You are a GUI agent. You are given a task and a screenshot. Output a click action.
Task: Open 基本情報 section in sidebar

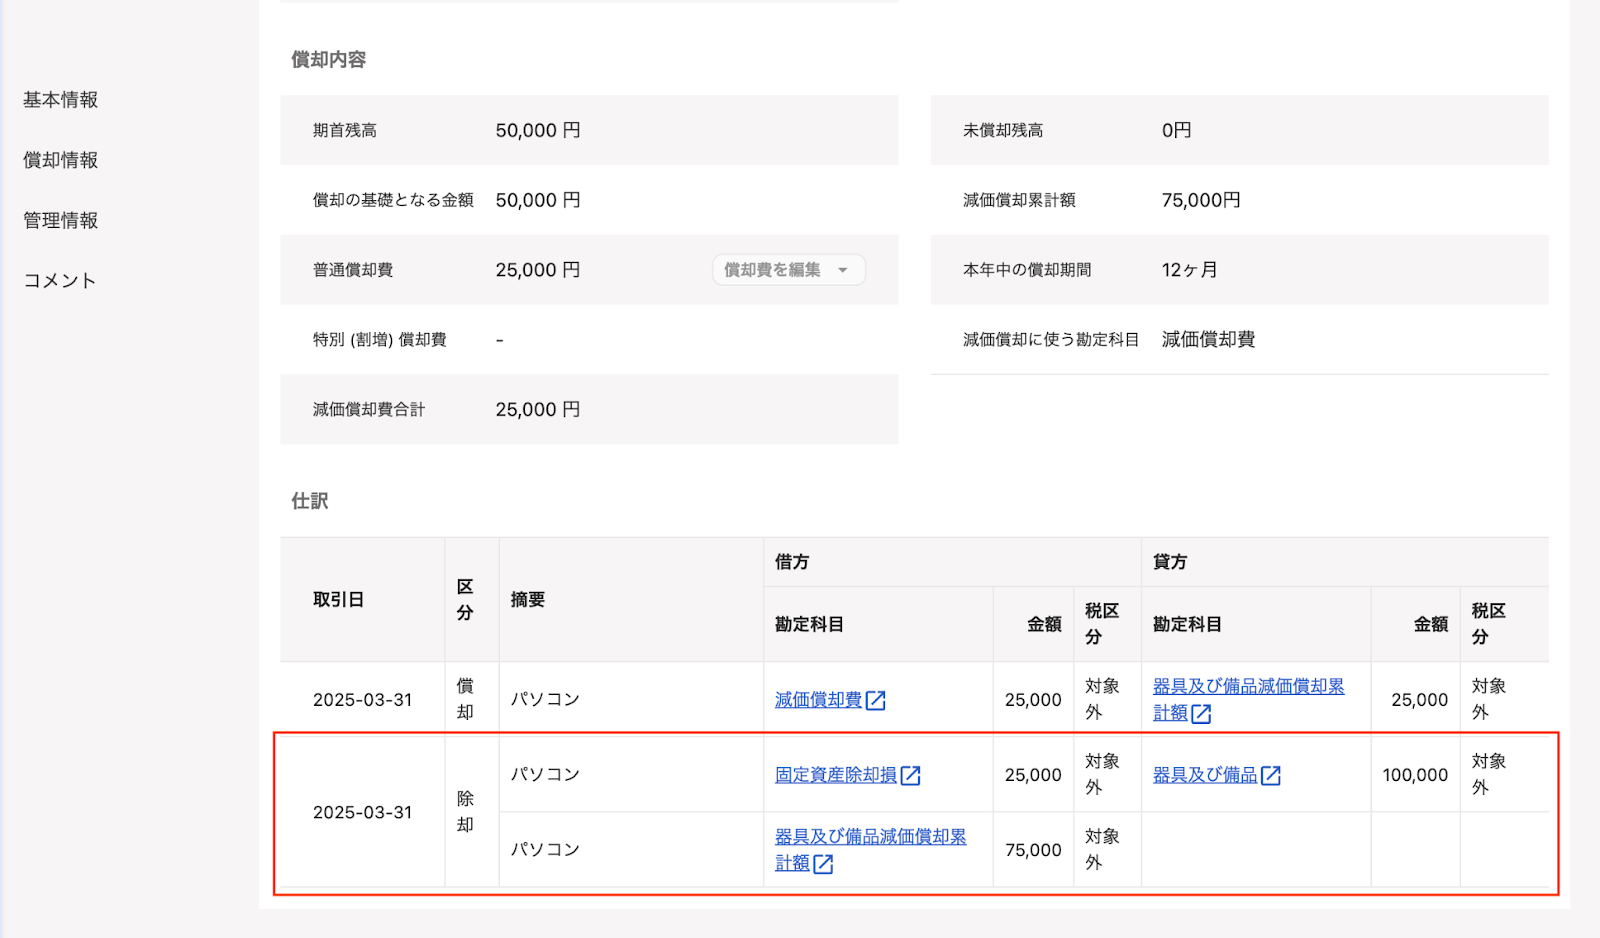pyautogui.click(x=60, y=100)
